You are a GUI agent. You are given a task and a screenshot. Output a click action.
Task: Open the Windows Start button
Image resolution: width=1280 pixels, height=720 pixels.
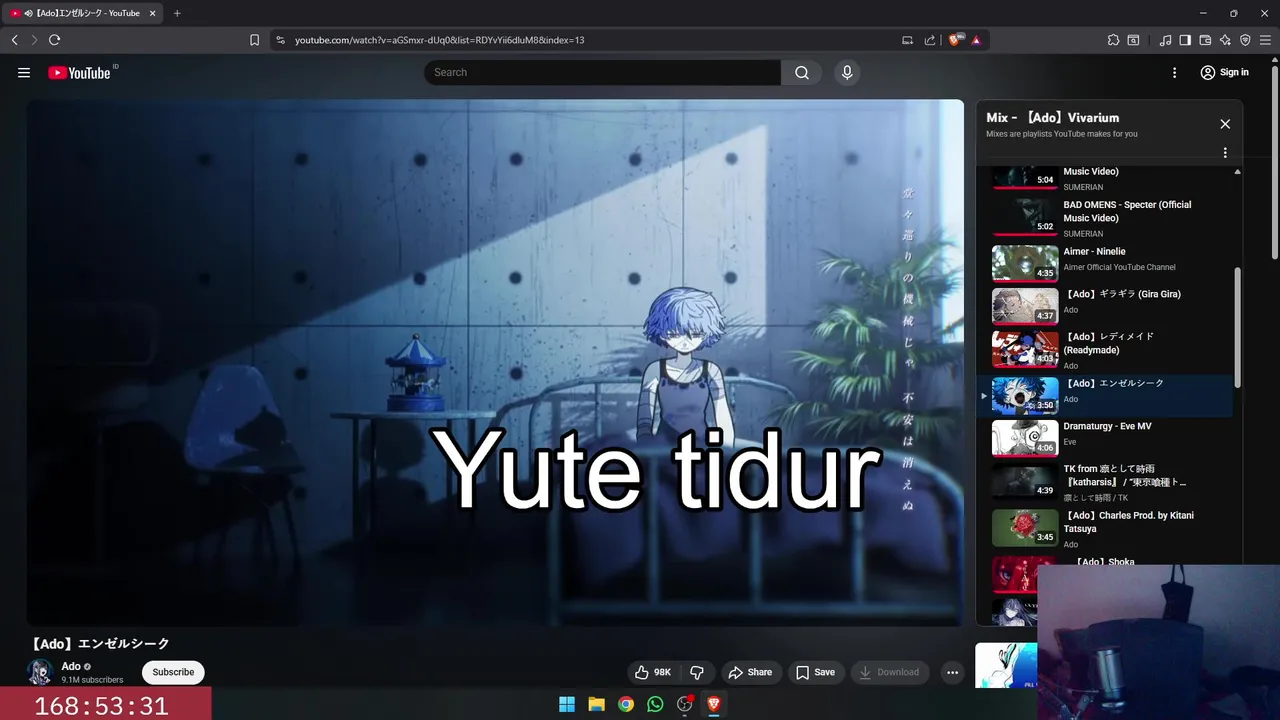tap(567, 704)
